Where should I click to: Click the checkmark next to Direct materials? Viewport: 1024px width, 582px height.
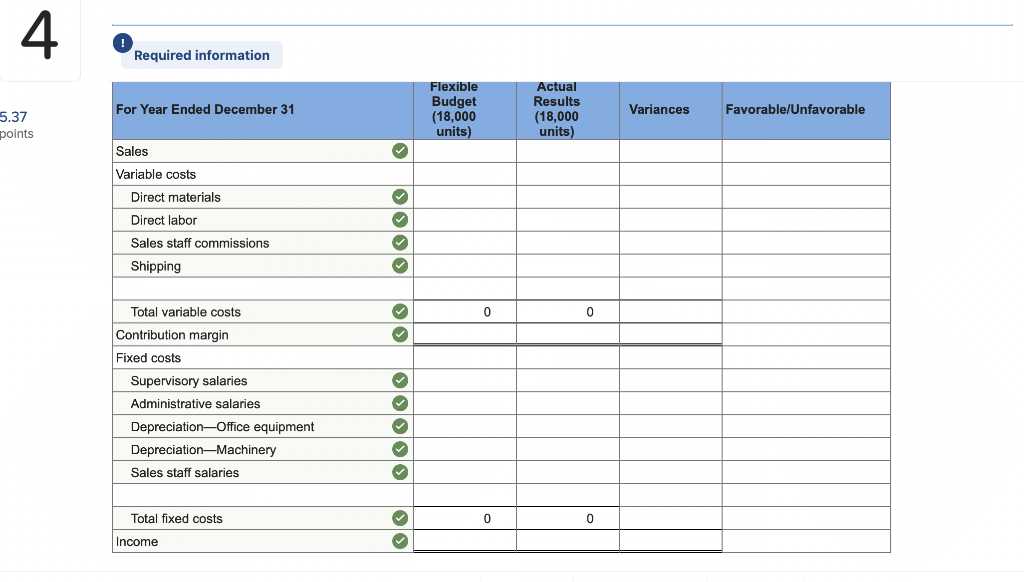(x=399, y=196)
